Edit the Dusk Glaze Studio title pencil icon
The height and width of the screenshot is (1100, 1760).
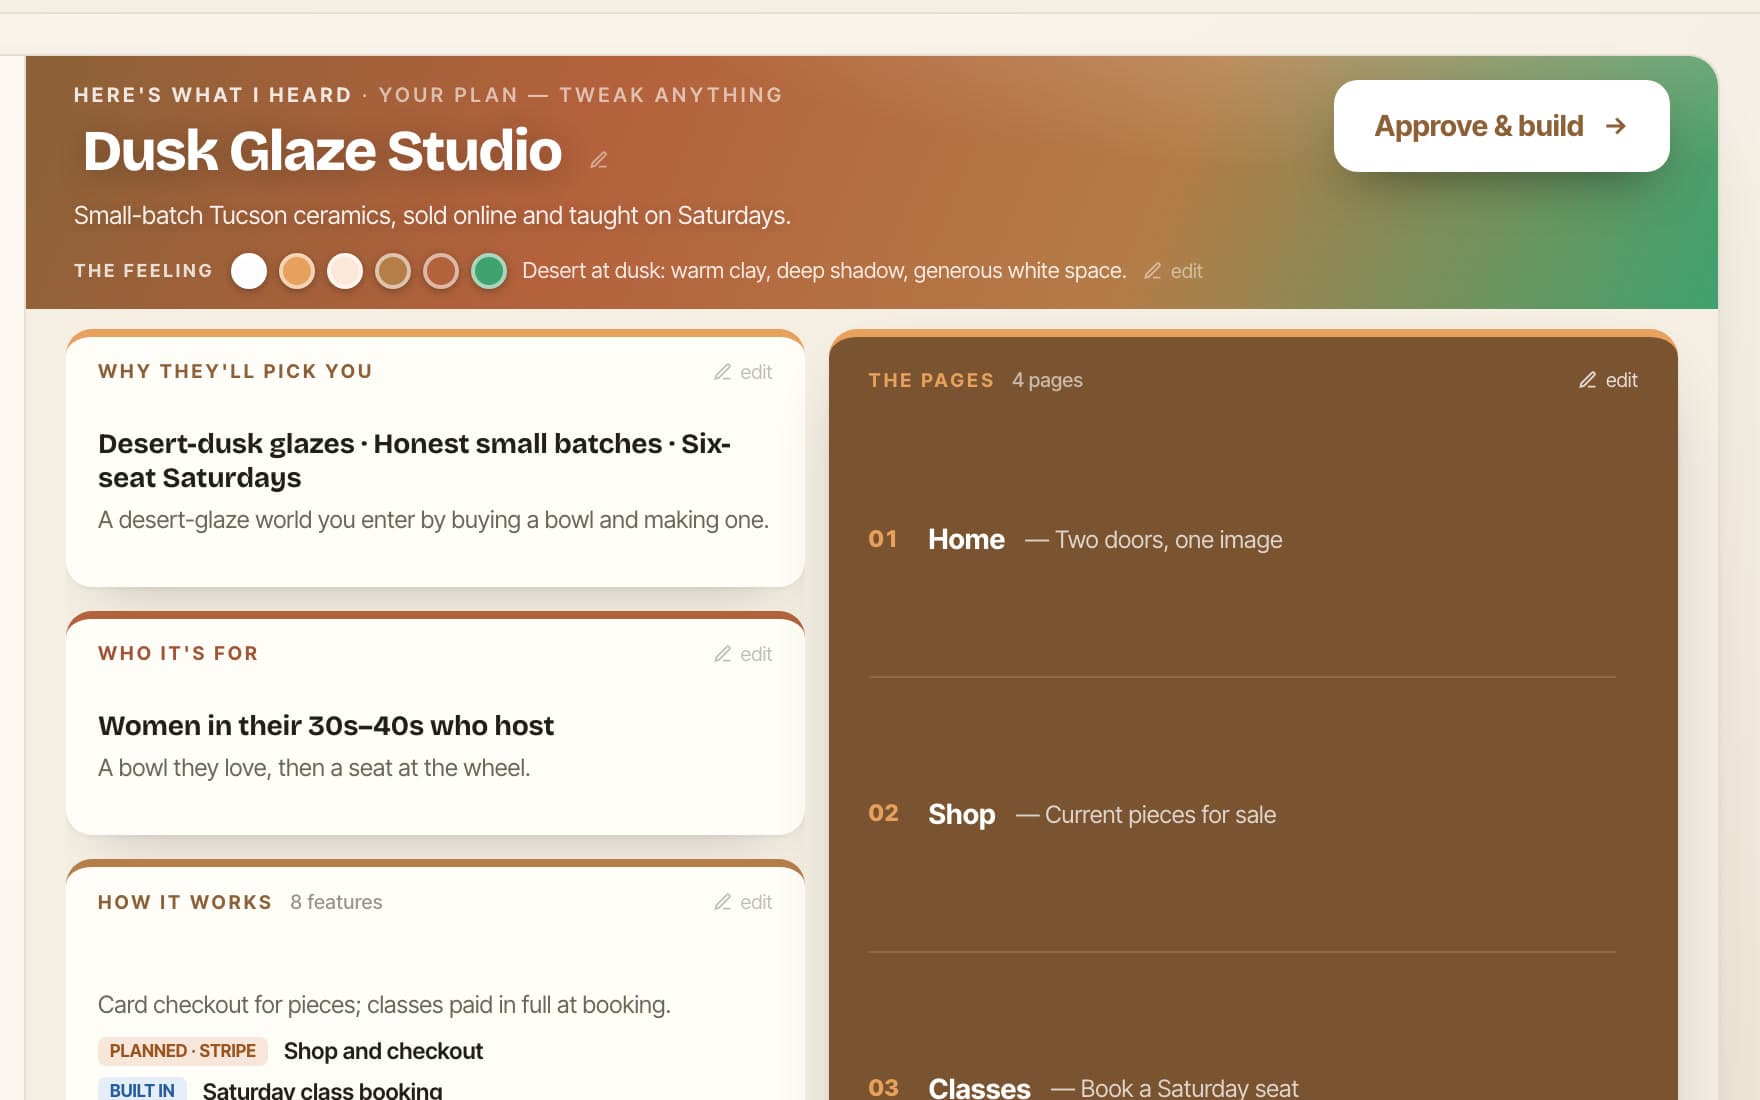598,160
